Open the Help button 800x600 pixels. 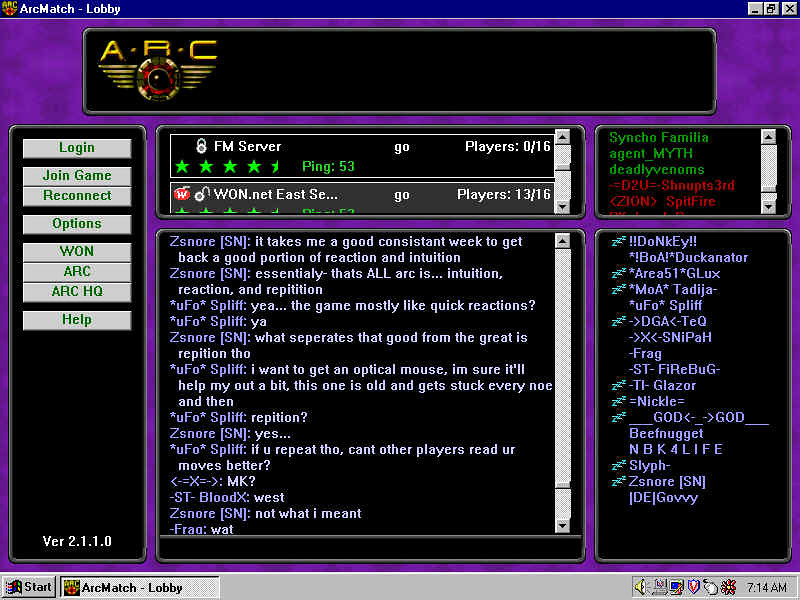[x=77, y=320]
